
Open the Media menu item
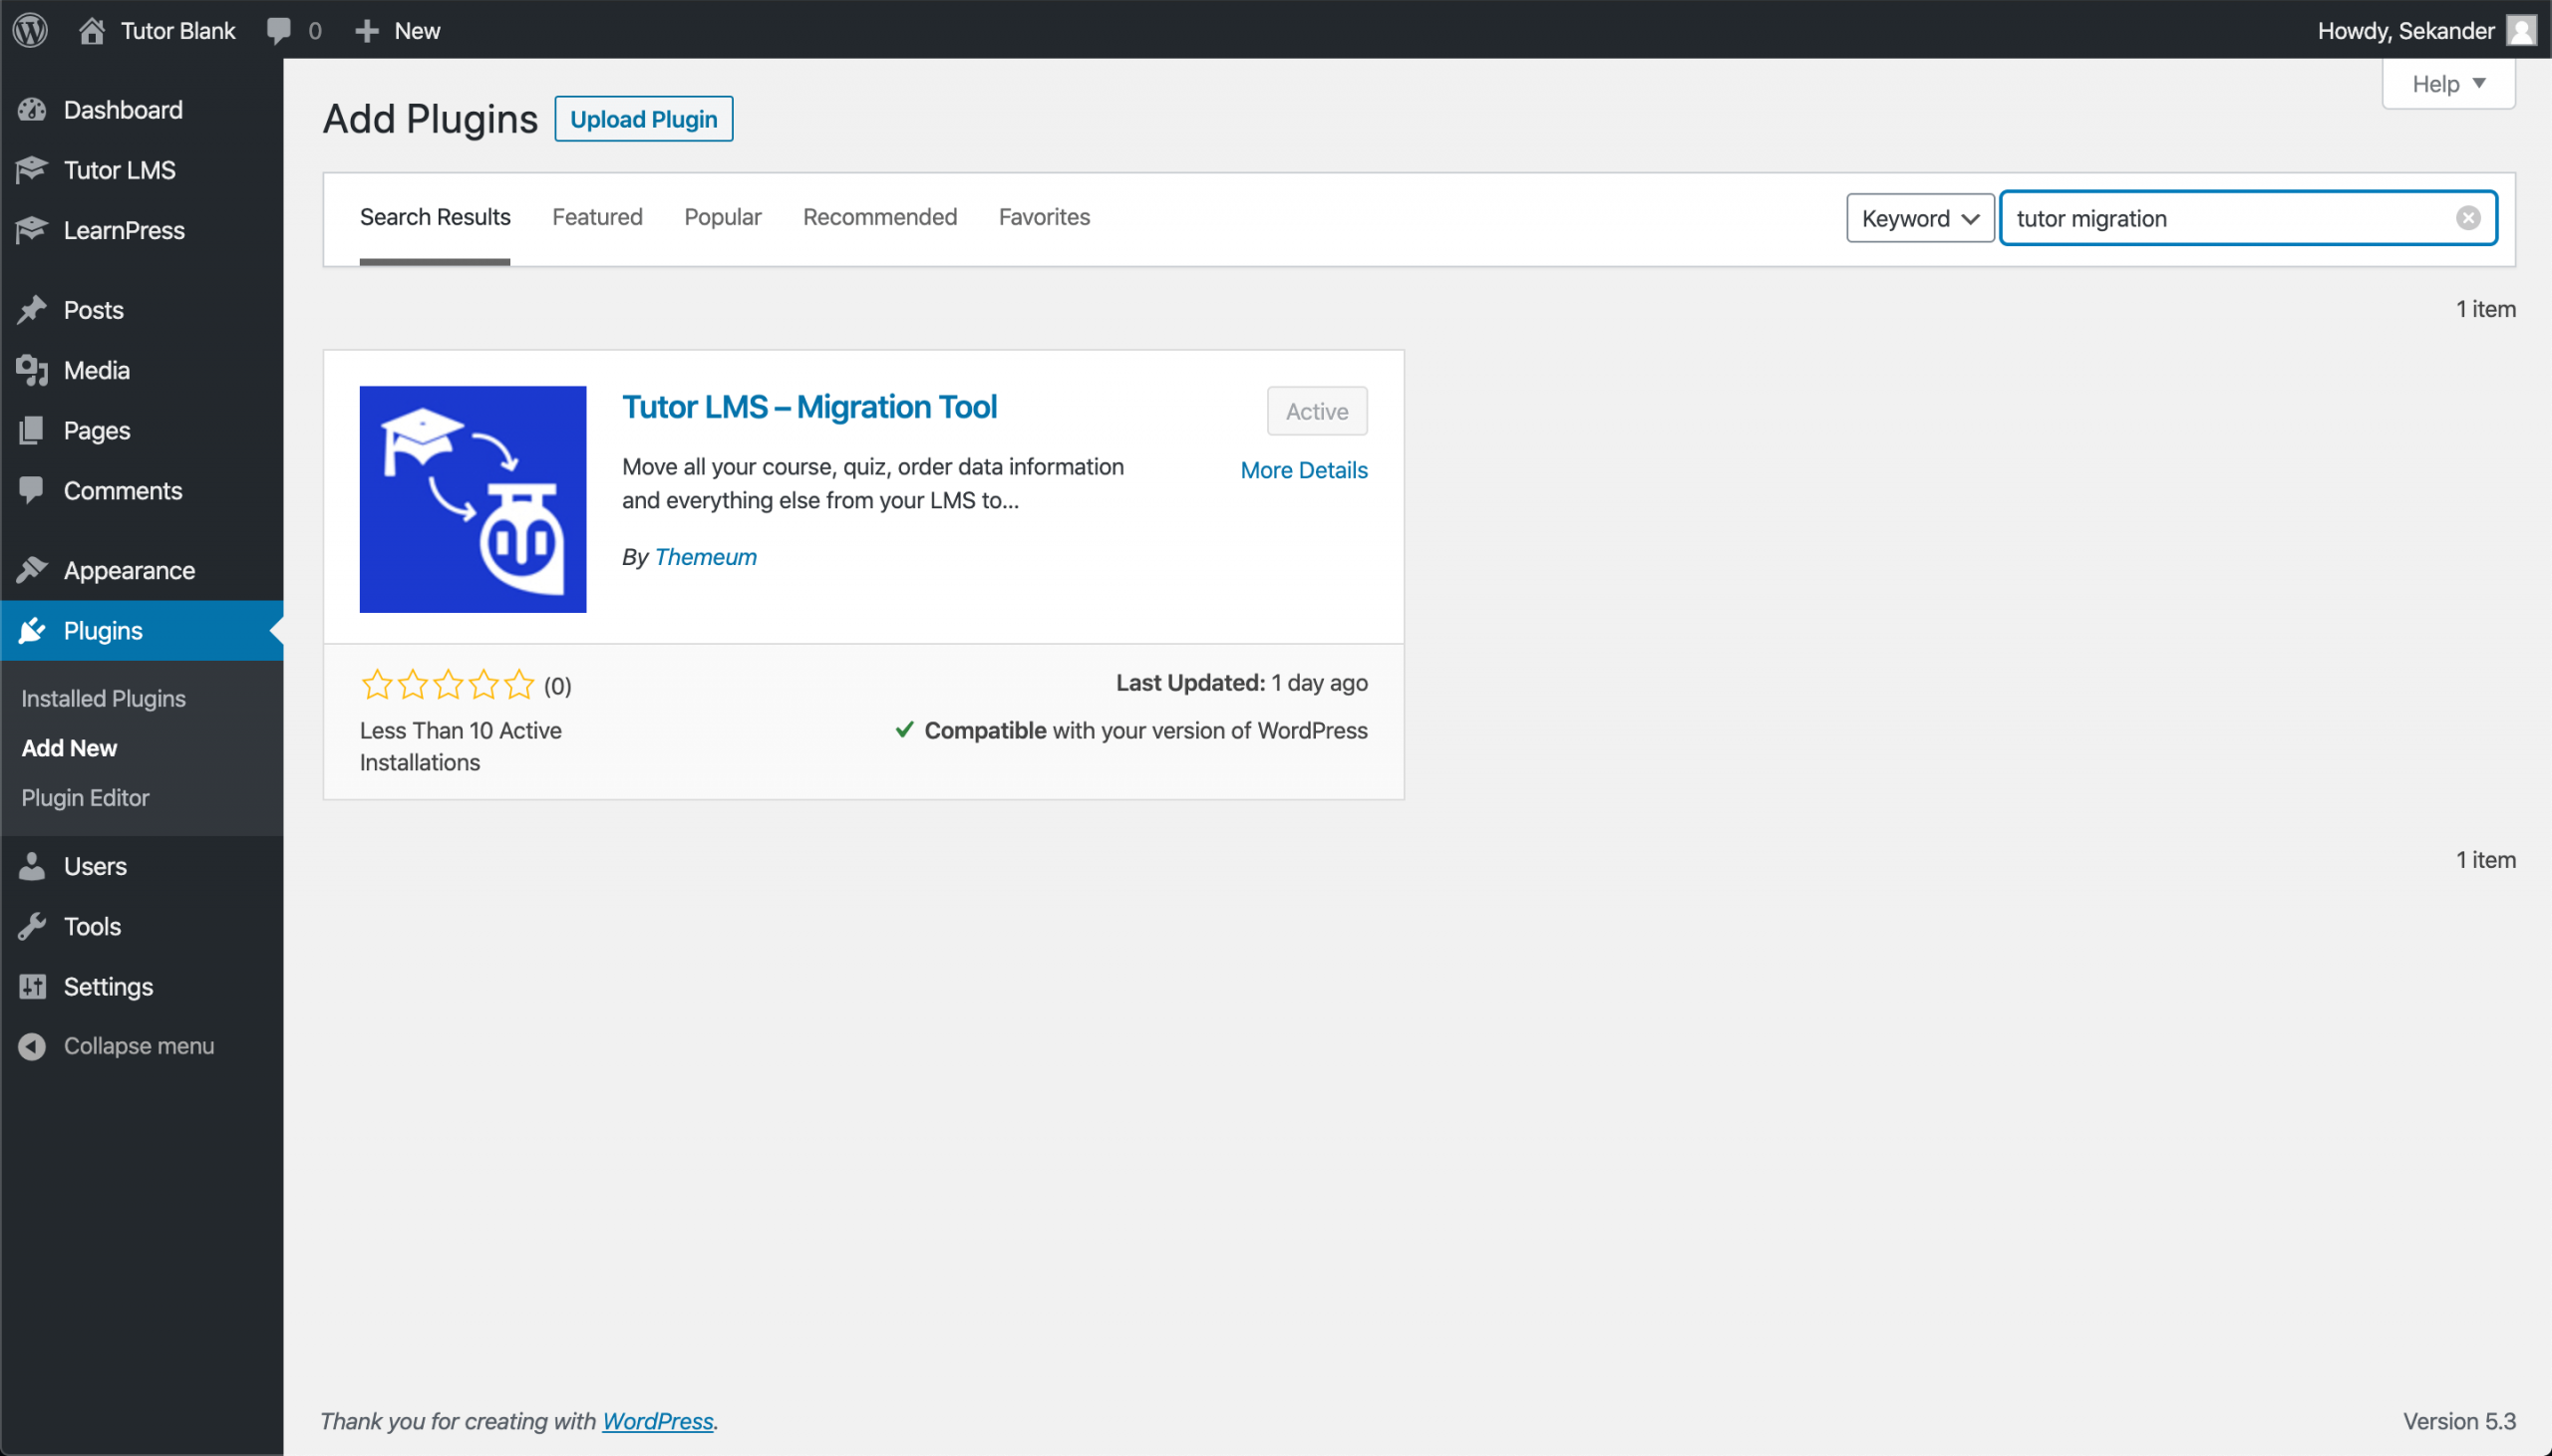pos(97,370)
